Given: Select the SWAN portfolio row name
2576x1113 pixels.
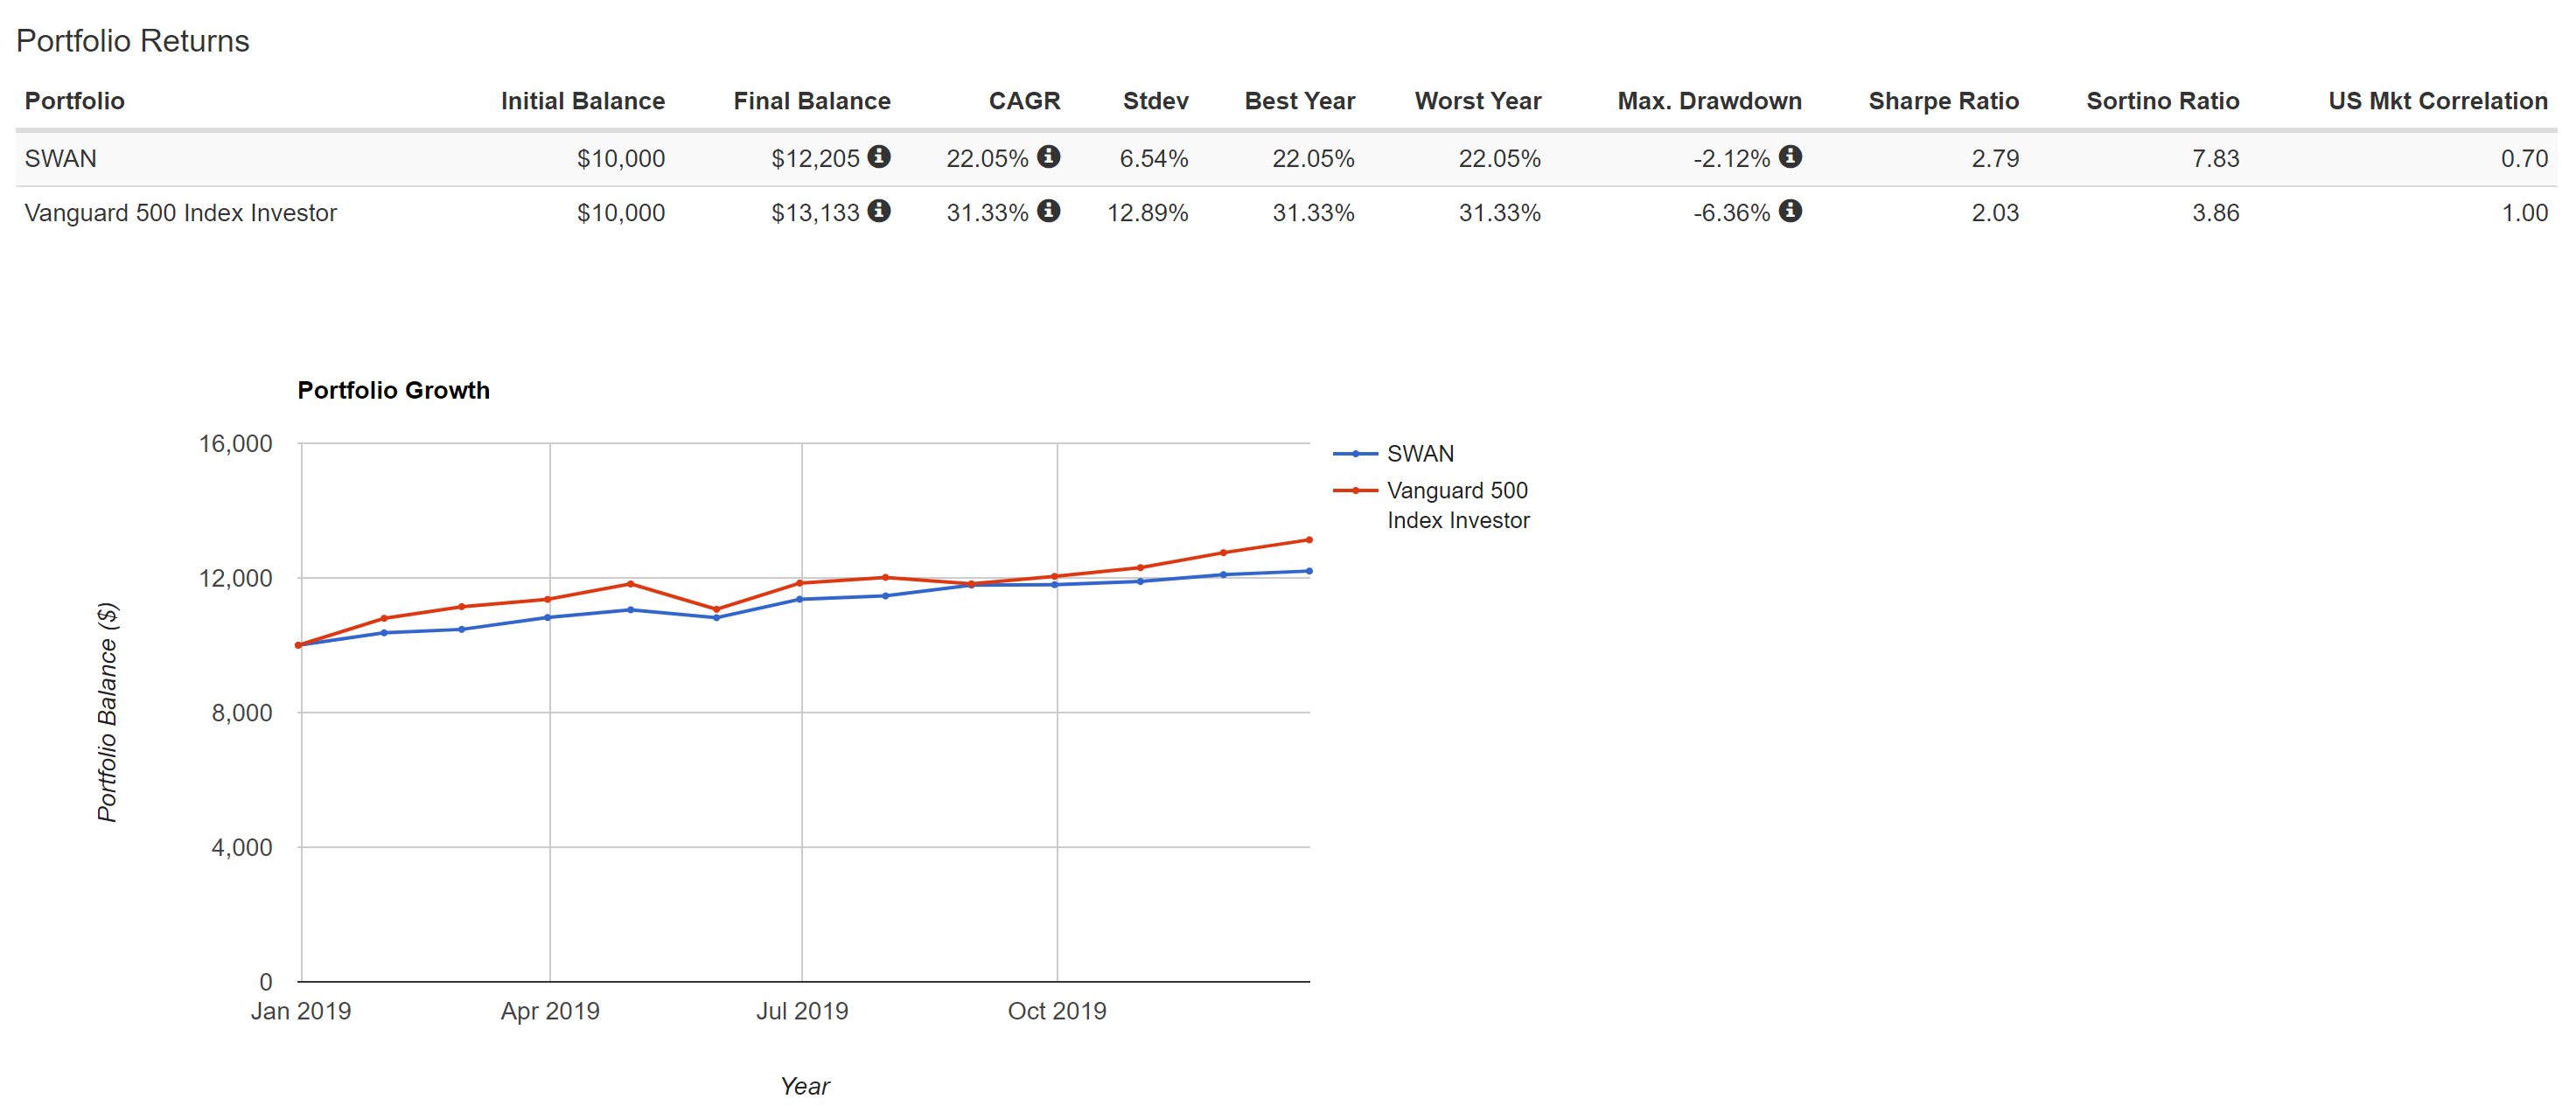Looking at the screenshot, I should point(61,159).
